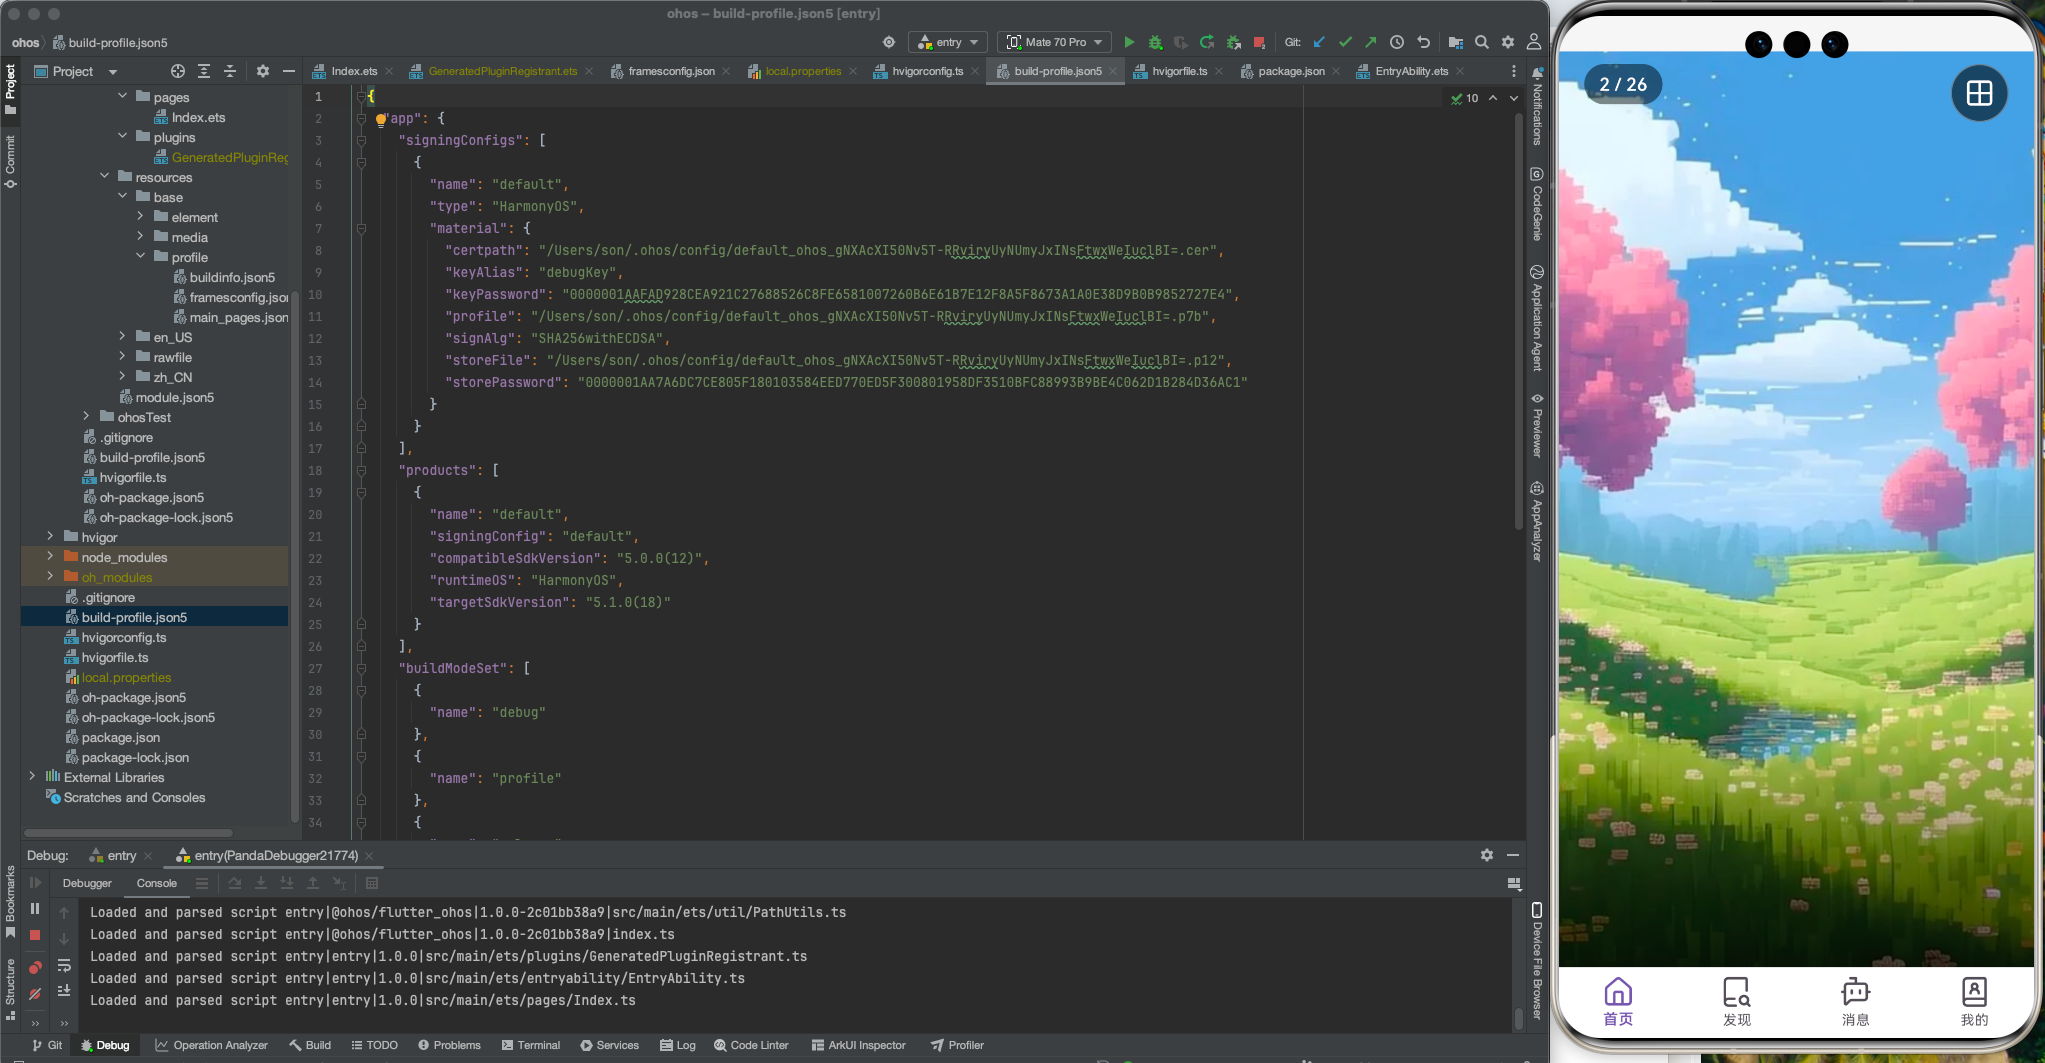This screenshot has width=2045, height=1063.
Task: Tap 我的 in the phone bottom bar
Action: click(x=1974, y=1002)
